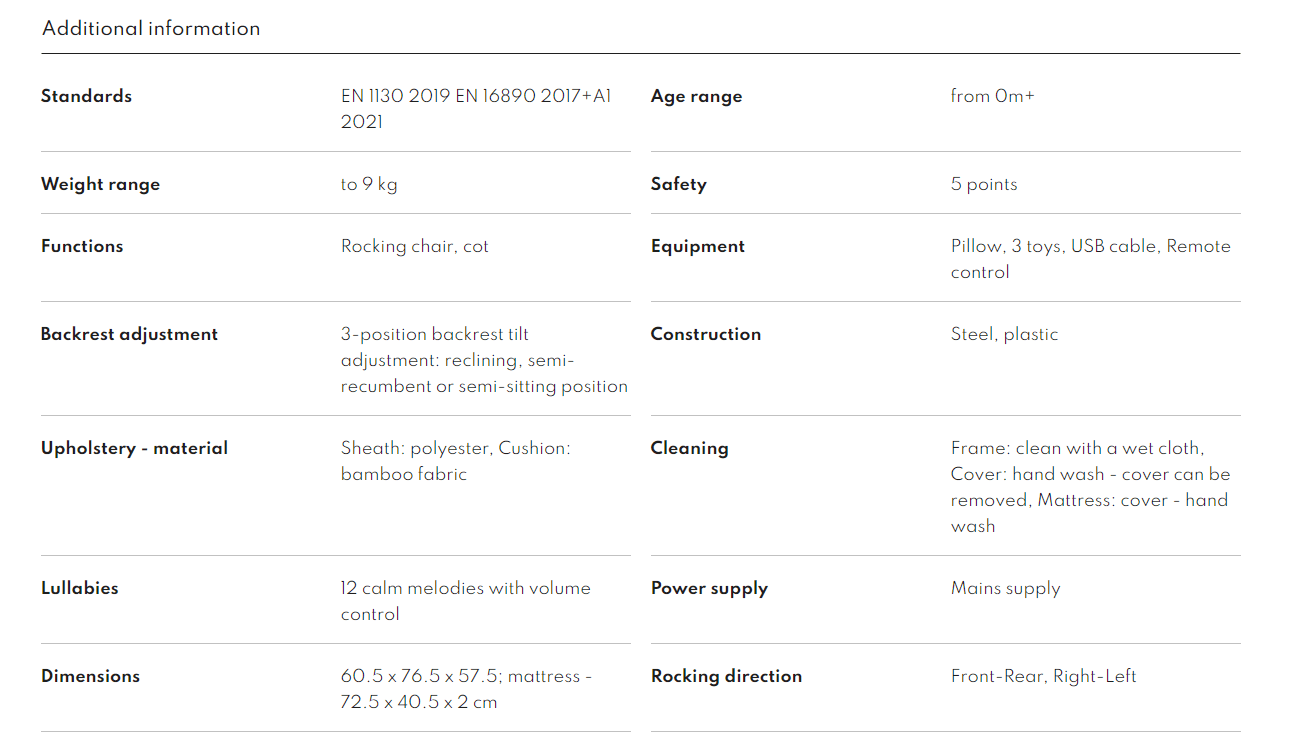This screenshot has height=756, width=1292.
Task: Click the Dimensions label
Action: (x=90, y=676)
